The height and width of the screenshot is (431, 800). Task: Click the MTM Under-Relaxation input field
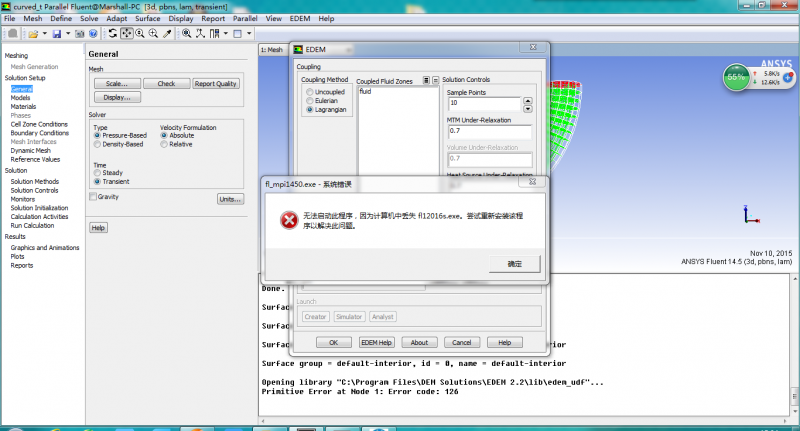click(x=489, y=132)
